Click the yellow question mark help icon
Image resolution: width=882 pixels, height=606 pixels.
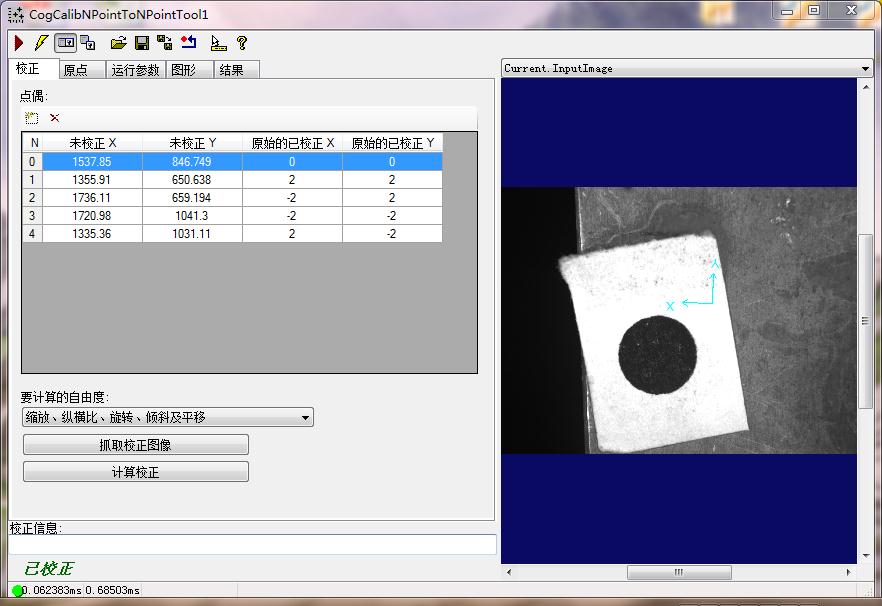click(x=242, y=43)
